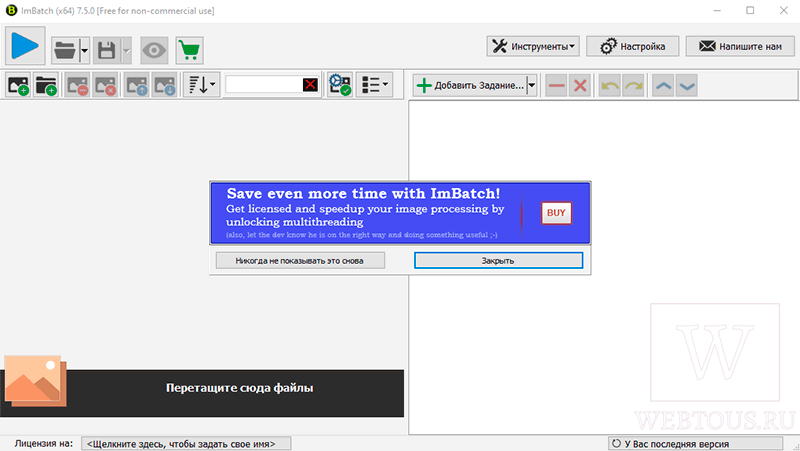
Task: Click the open folder icon in the top toolbar
Action: pyautogui.click(x=65, y=50)
